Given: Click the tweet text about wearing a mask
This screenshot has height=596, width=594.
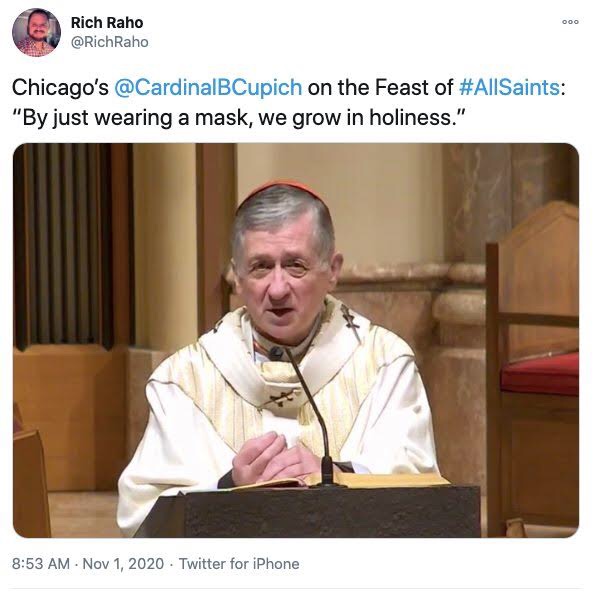Looking at the screenshot, I should (x=239, y=117).
